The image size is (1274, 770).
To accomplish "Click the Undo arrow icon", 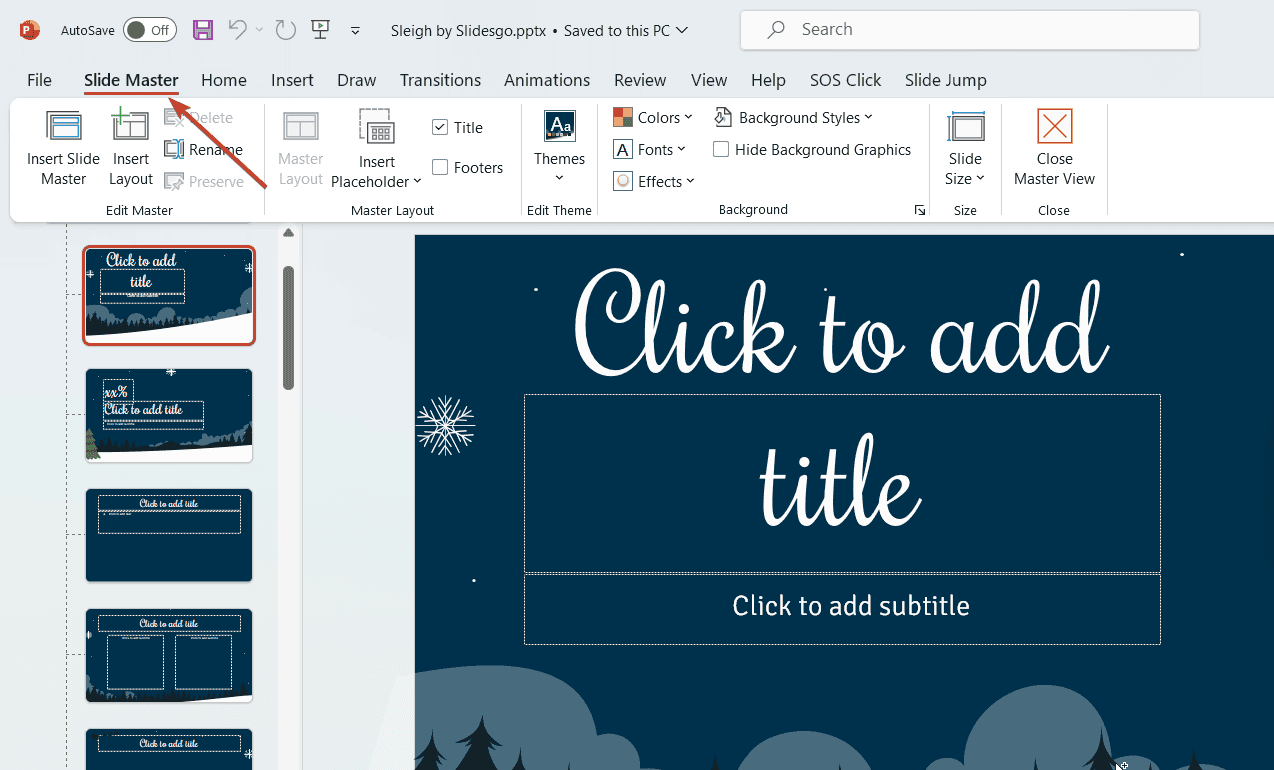I will click(x=237, y=30).
